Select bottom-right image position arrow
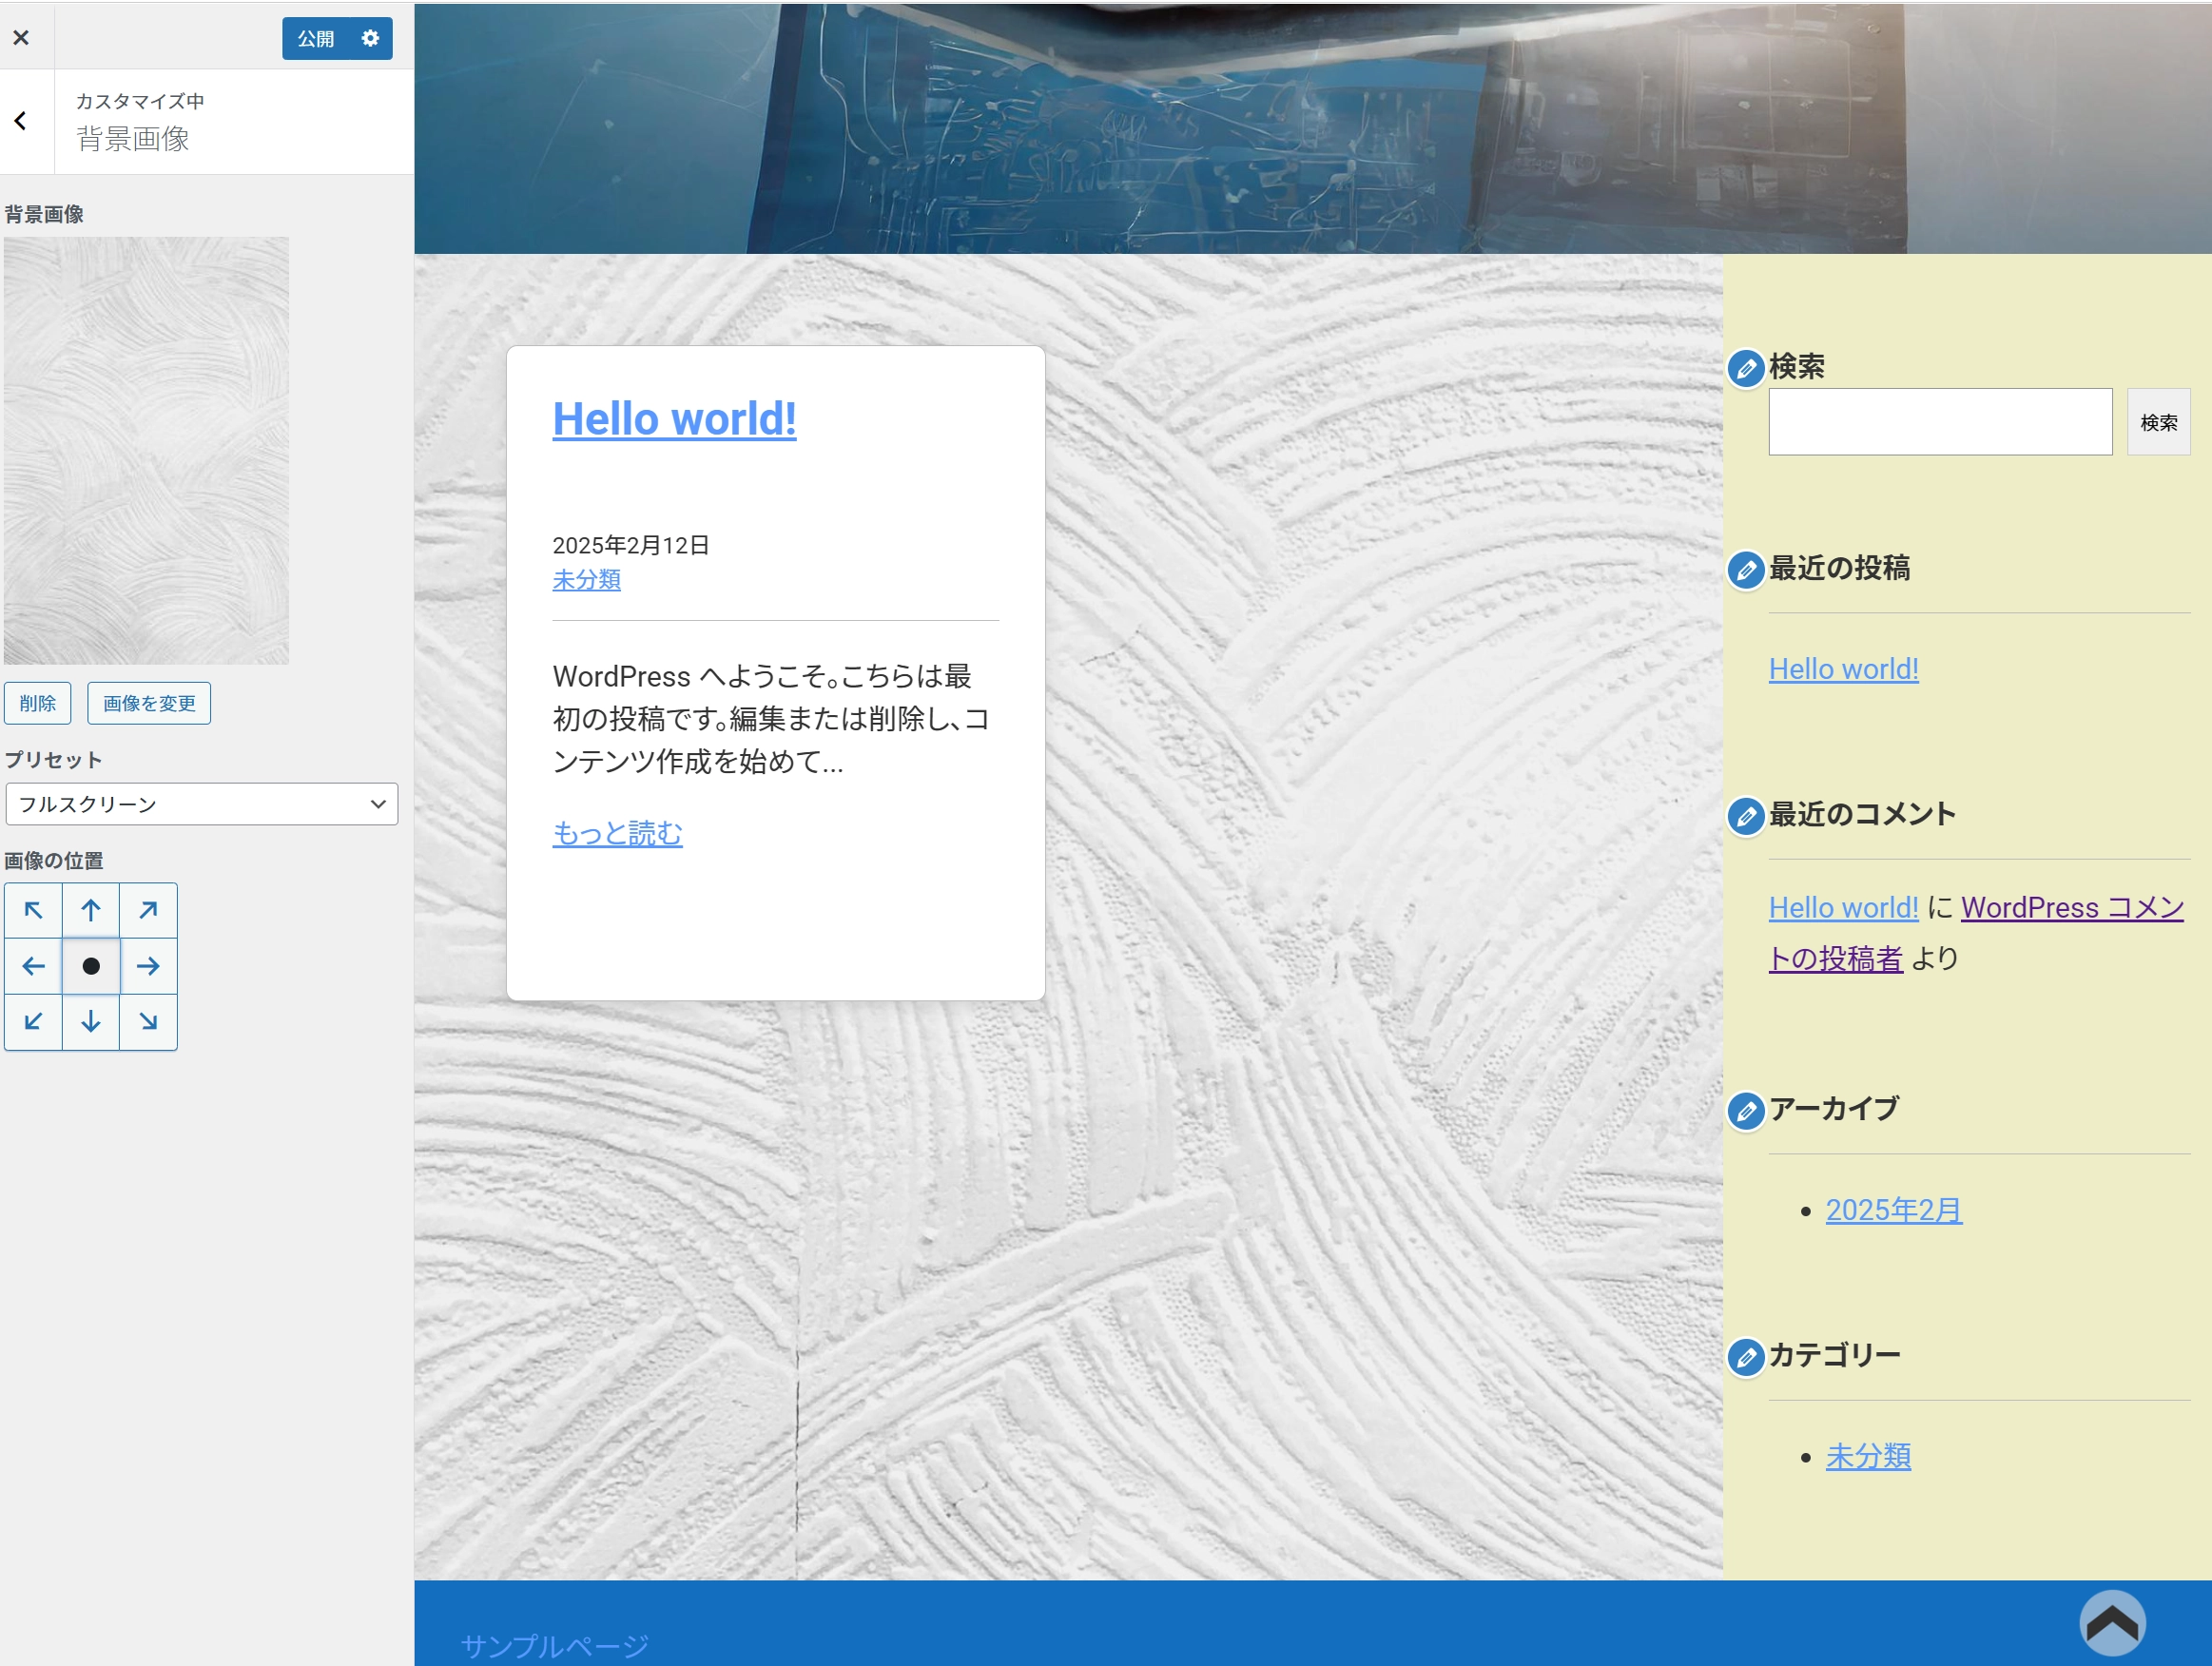The image size is (2212, 1666). [x=148, y=1021]
